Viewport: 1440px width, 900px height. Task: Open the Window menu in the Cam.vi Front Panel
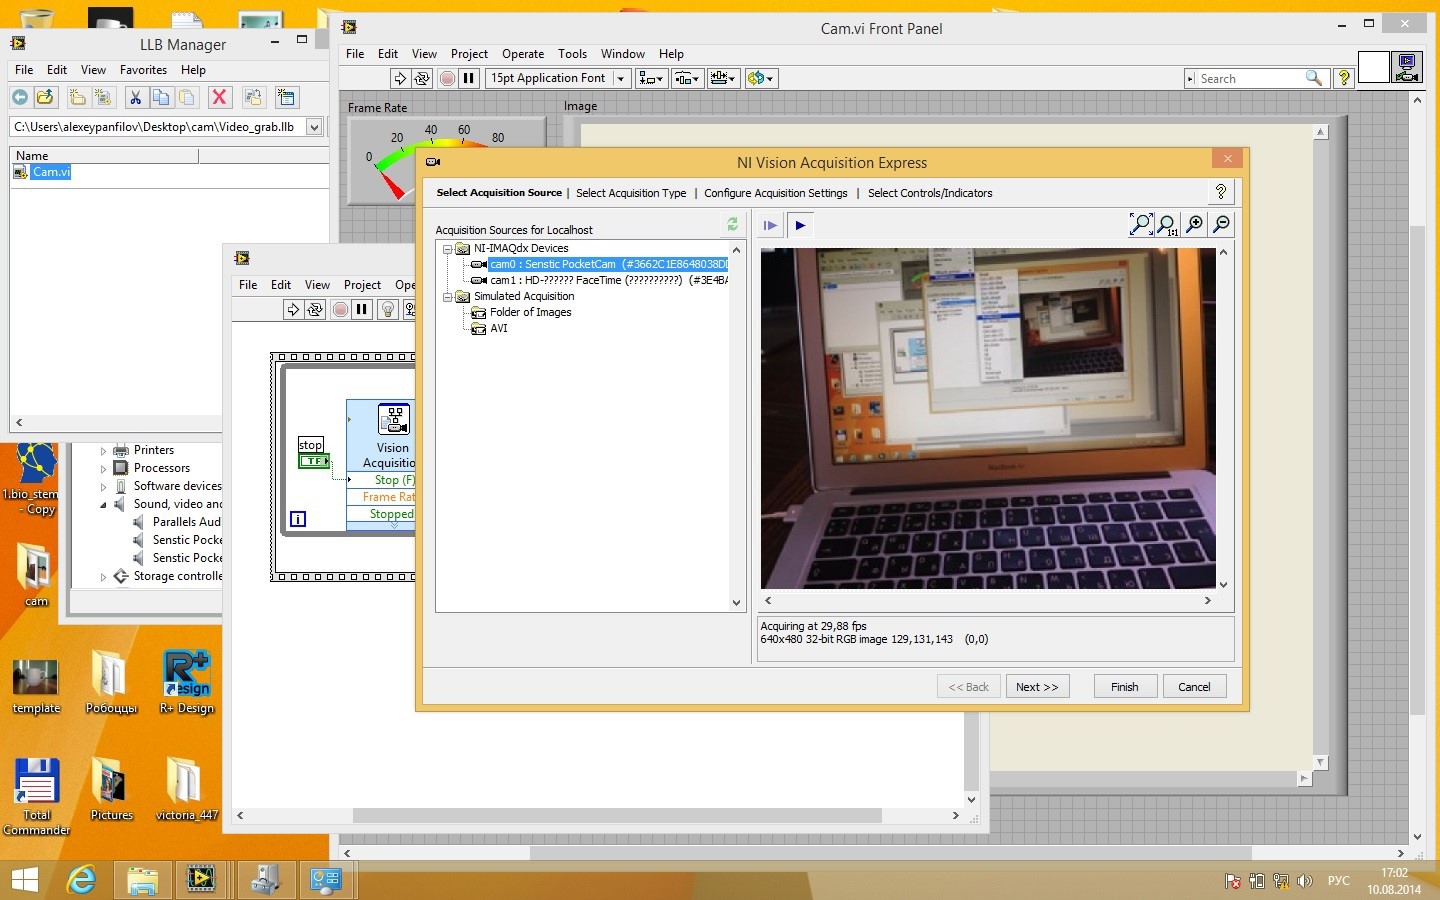[622, 54]
